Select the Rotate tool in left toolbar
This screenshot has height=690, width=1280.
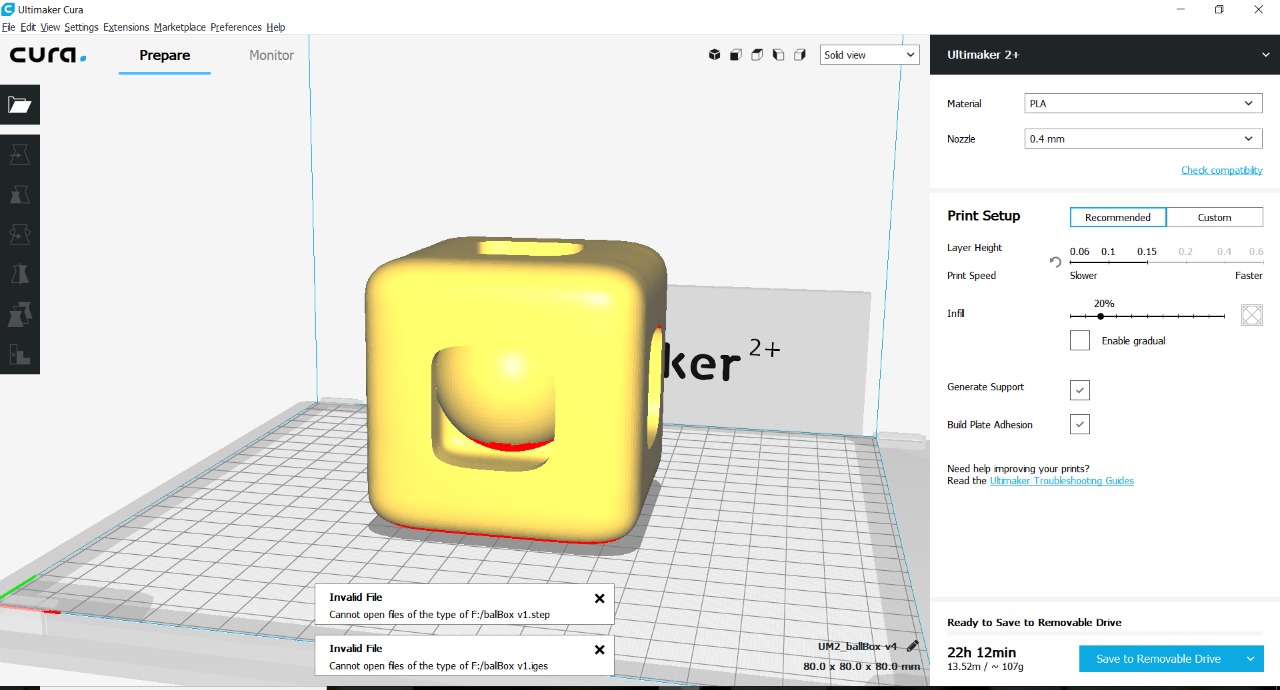(20, 234)
